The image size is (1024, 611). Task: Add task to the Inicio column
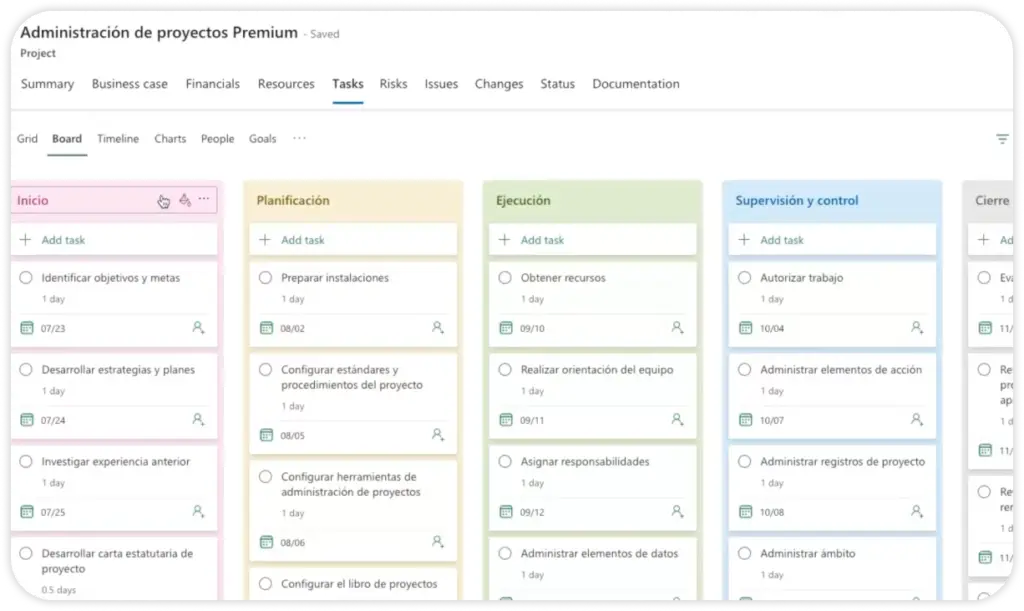[x=114, y=240]
